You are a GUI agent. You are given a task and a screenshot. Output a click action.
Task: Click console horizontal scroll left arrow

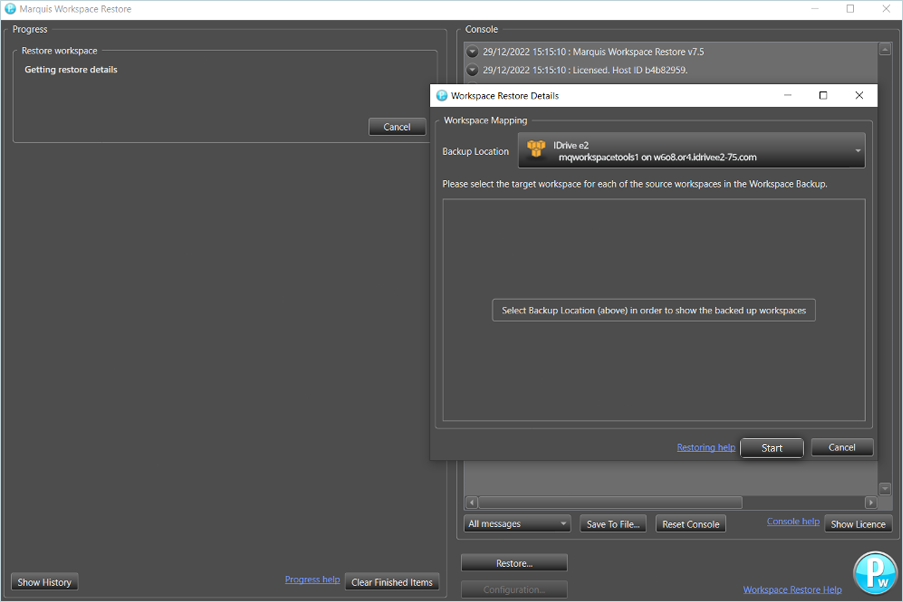472,502
